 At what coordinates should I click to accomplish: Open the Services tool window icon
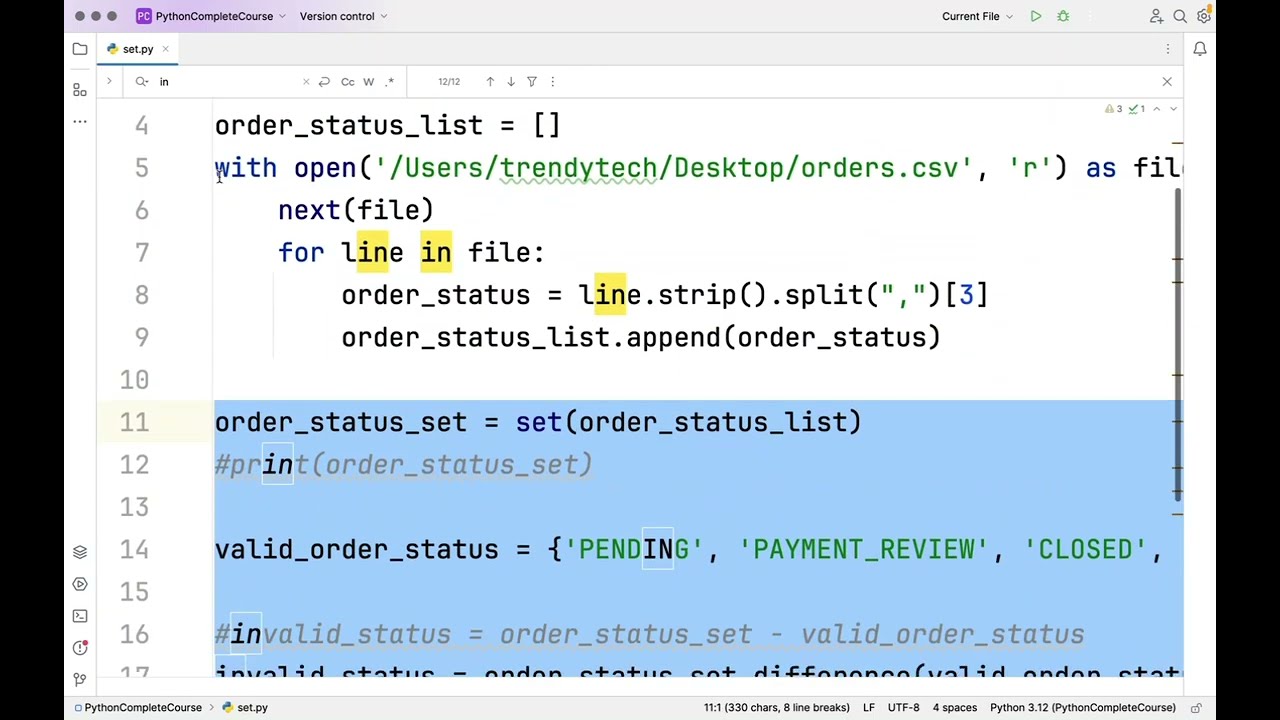tap(80, 584)
